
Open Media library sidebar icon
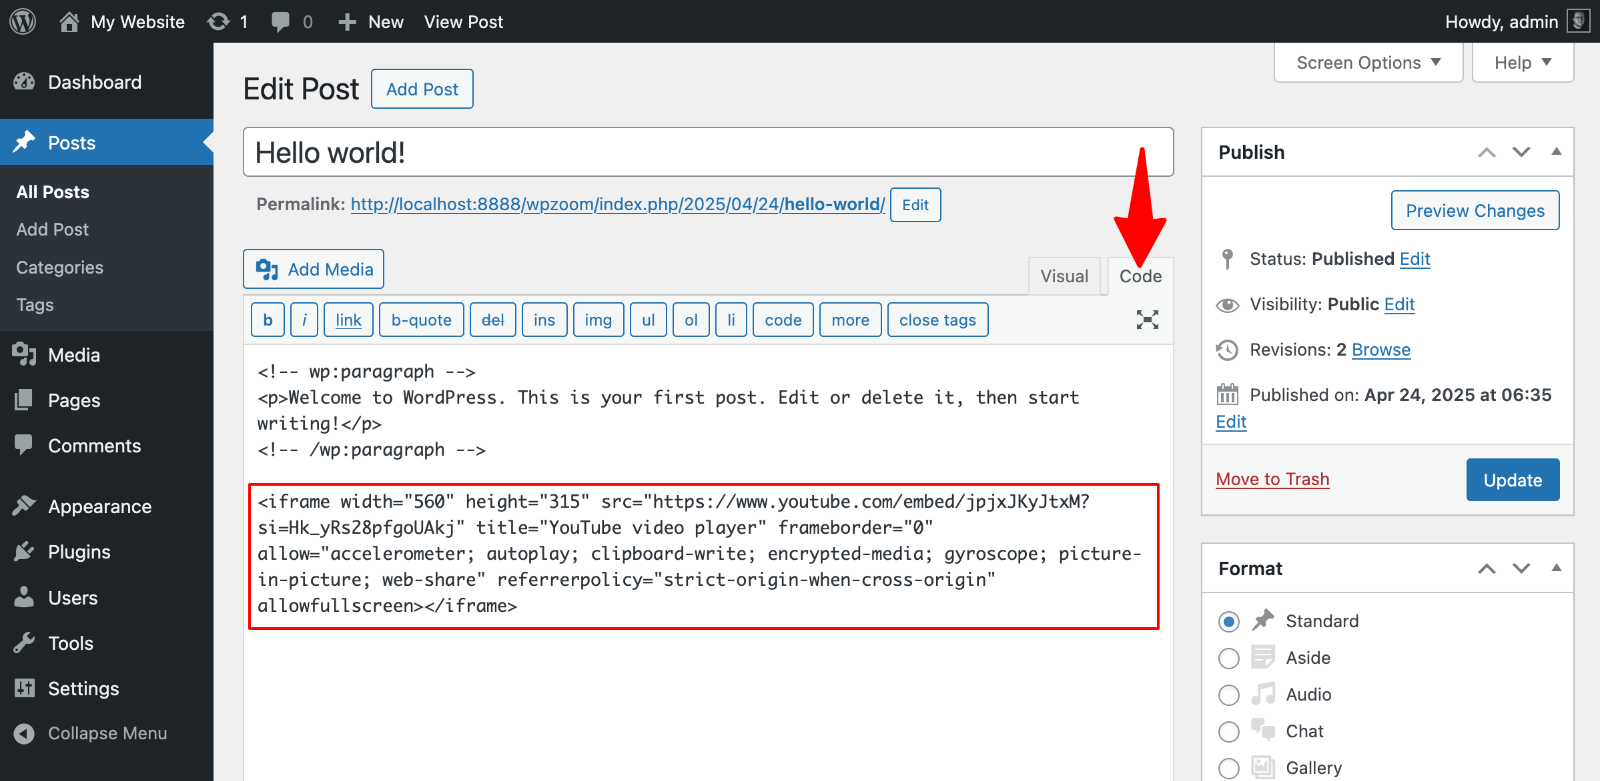coord(24,354)
